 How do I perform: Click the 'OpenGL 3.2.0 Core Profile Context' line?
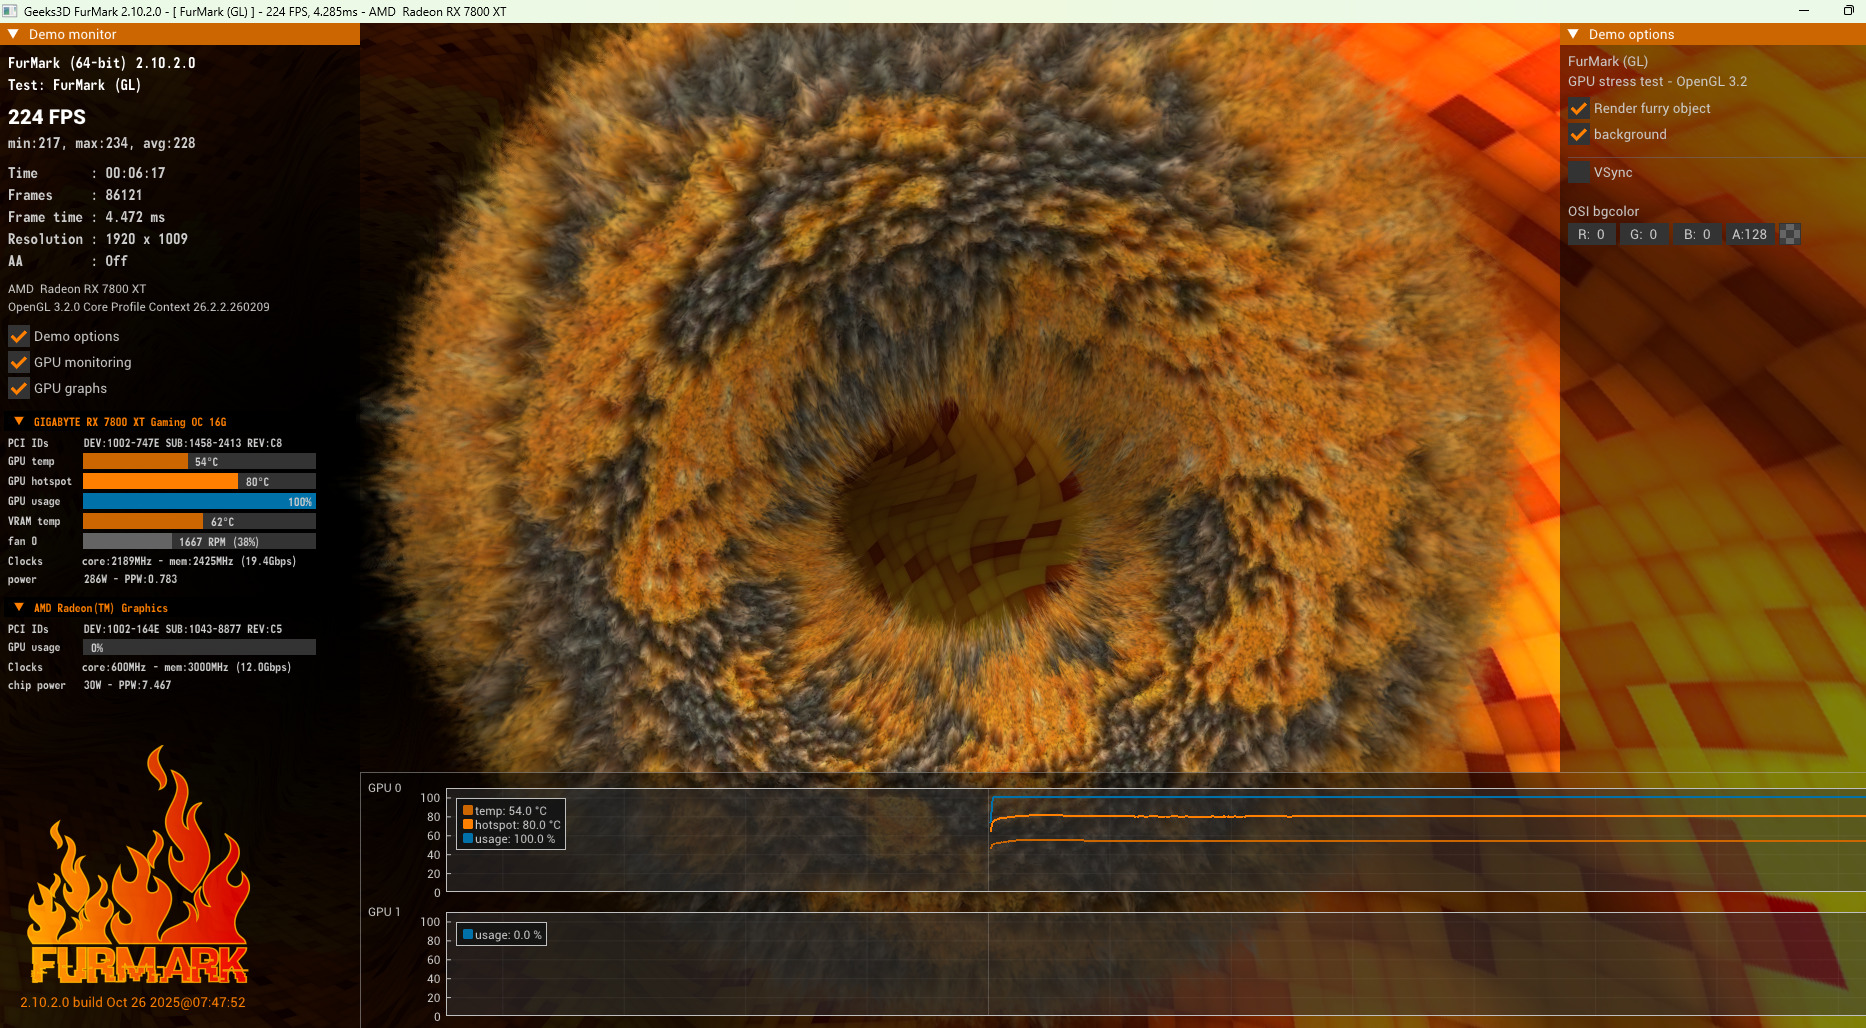pos(139,307)
